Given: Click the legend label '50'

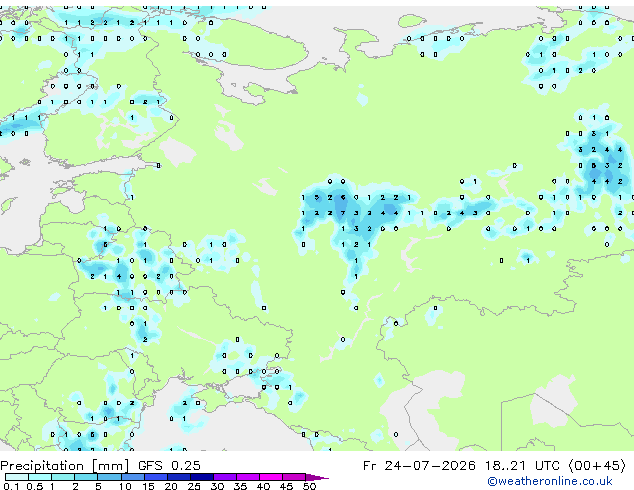Looking at the screenshot, I should [x=309, y=486].
